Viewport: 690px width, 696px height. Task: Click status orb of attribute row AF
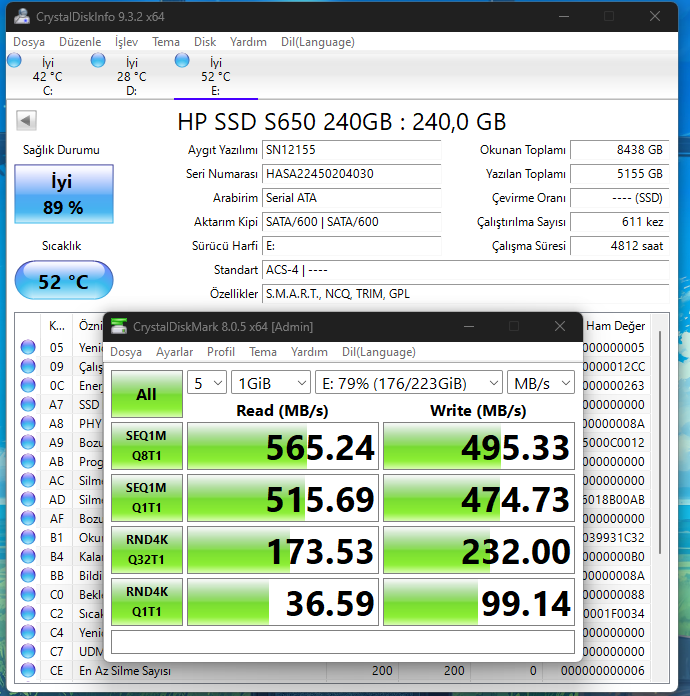(x=28, y=518)
